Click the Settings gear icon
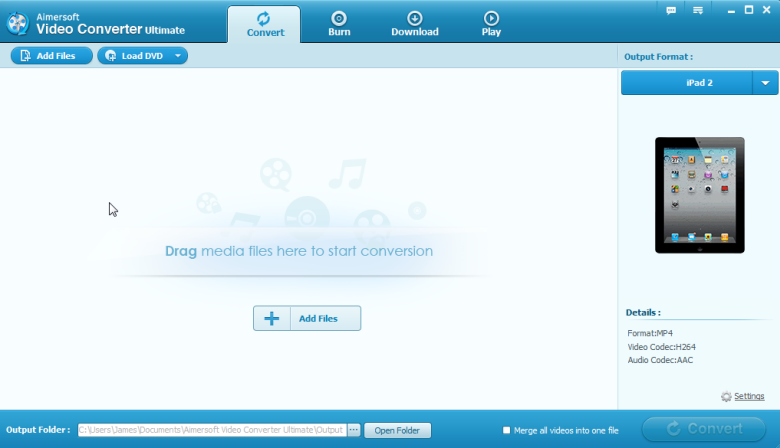The height and width of the screenshot is (448, 780). click(726, 396)
